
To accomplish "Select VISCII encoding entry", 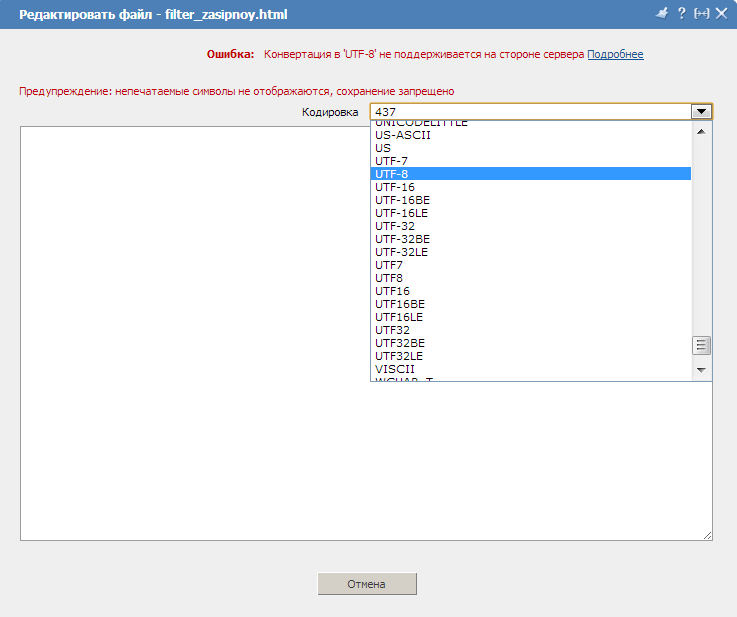I will [394, 369].
